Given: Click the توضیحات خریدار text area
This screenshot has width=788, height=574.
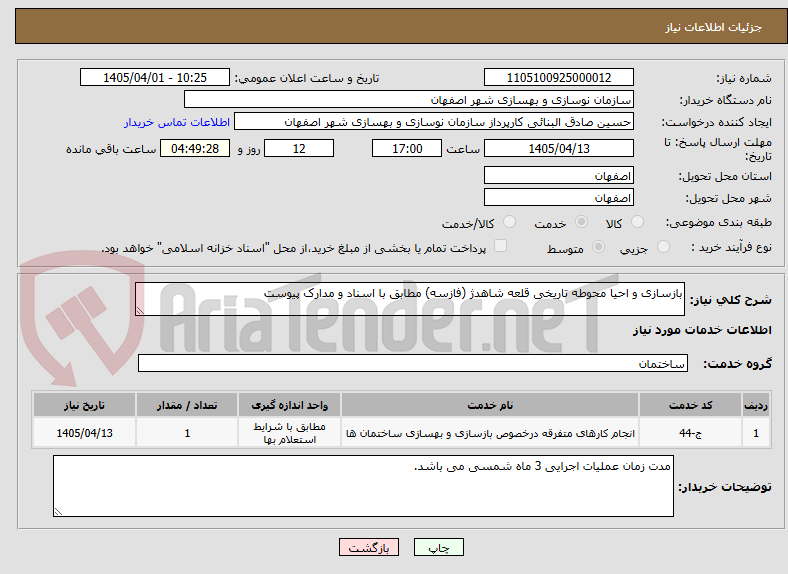Looking at the screenshot, I should [x=363, y=486].
